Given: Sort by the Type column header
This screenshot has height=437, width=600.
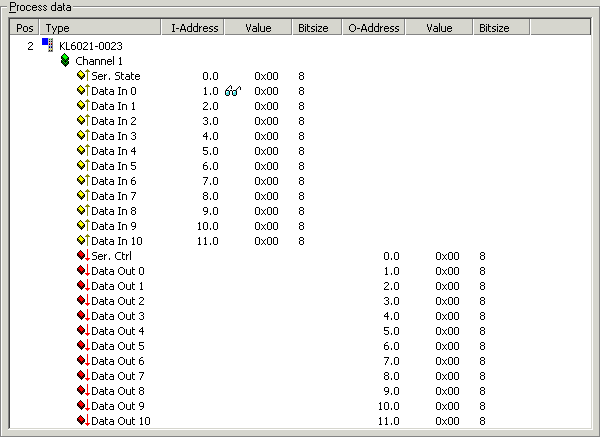Looking at the screenshot, I should tap(100, 28).
